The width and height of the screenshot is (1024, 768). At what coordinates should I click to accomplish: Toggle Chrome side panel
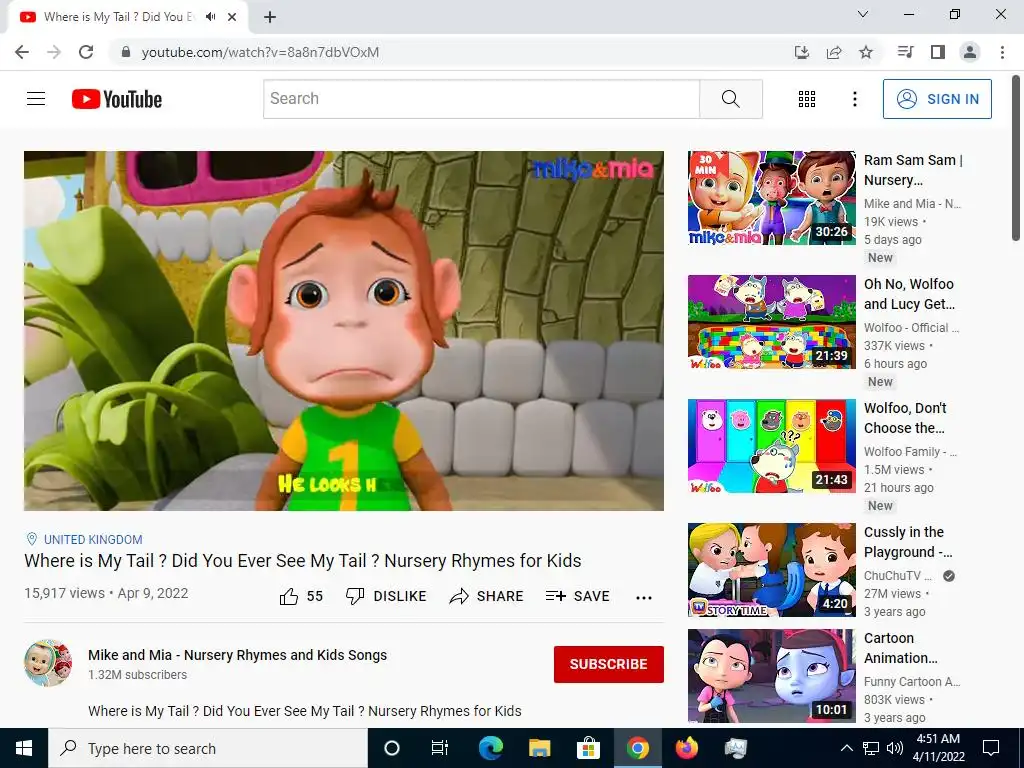[938, 52]
